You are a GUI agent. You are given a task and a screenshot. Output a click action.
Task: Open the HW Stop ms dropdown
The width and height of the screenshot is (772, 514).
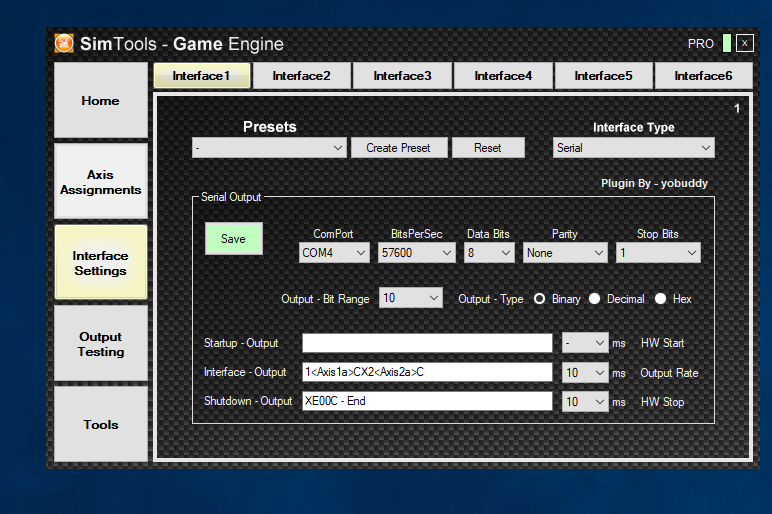(585, 402)
